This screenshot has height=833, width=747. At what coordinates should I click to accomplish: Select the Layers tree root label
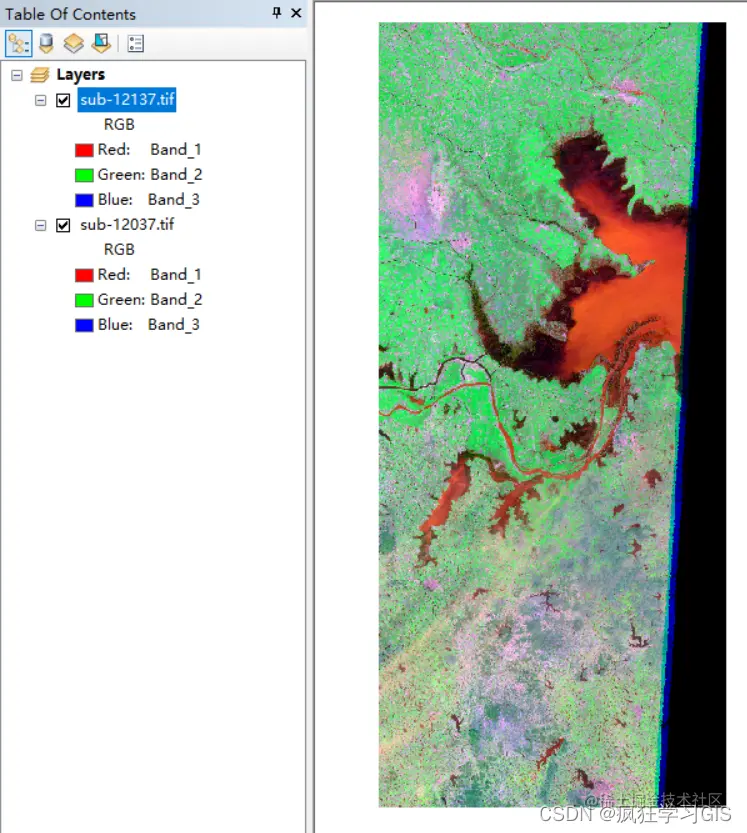81,74
